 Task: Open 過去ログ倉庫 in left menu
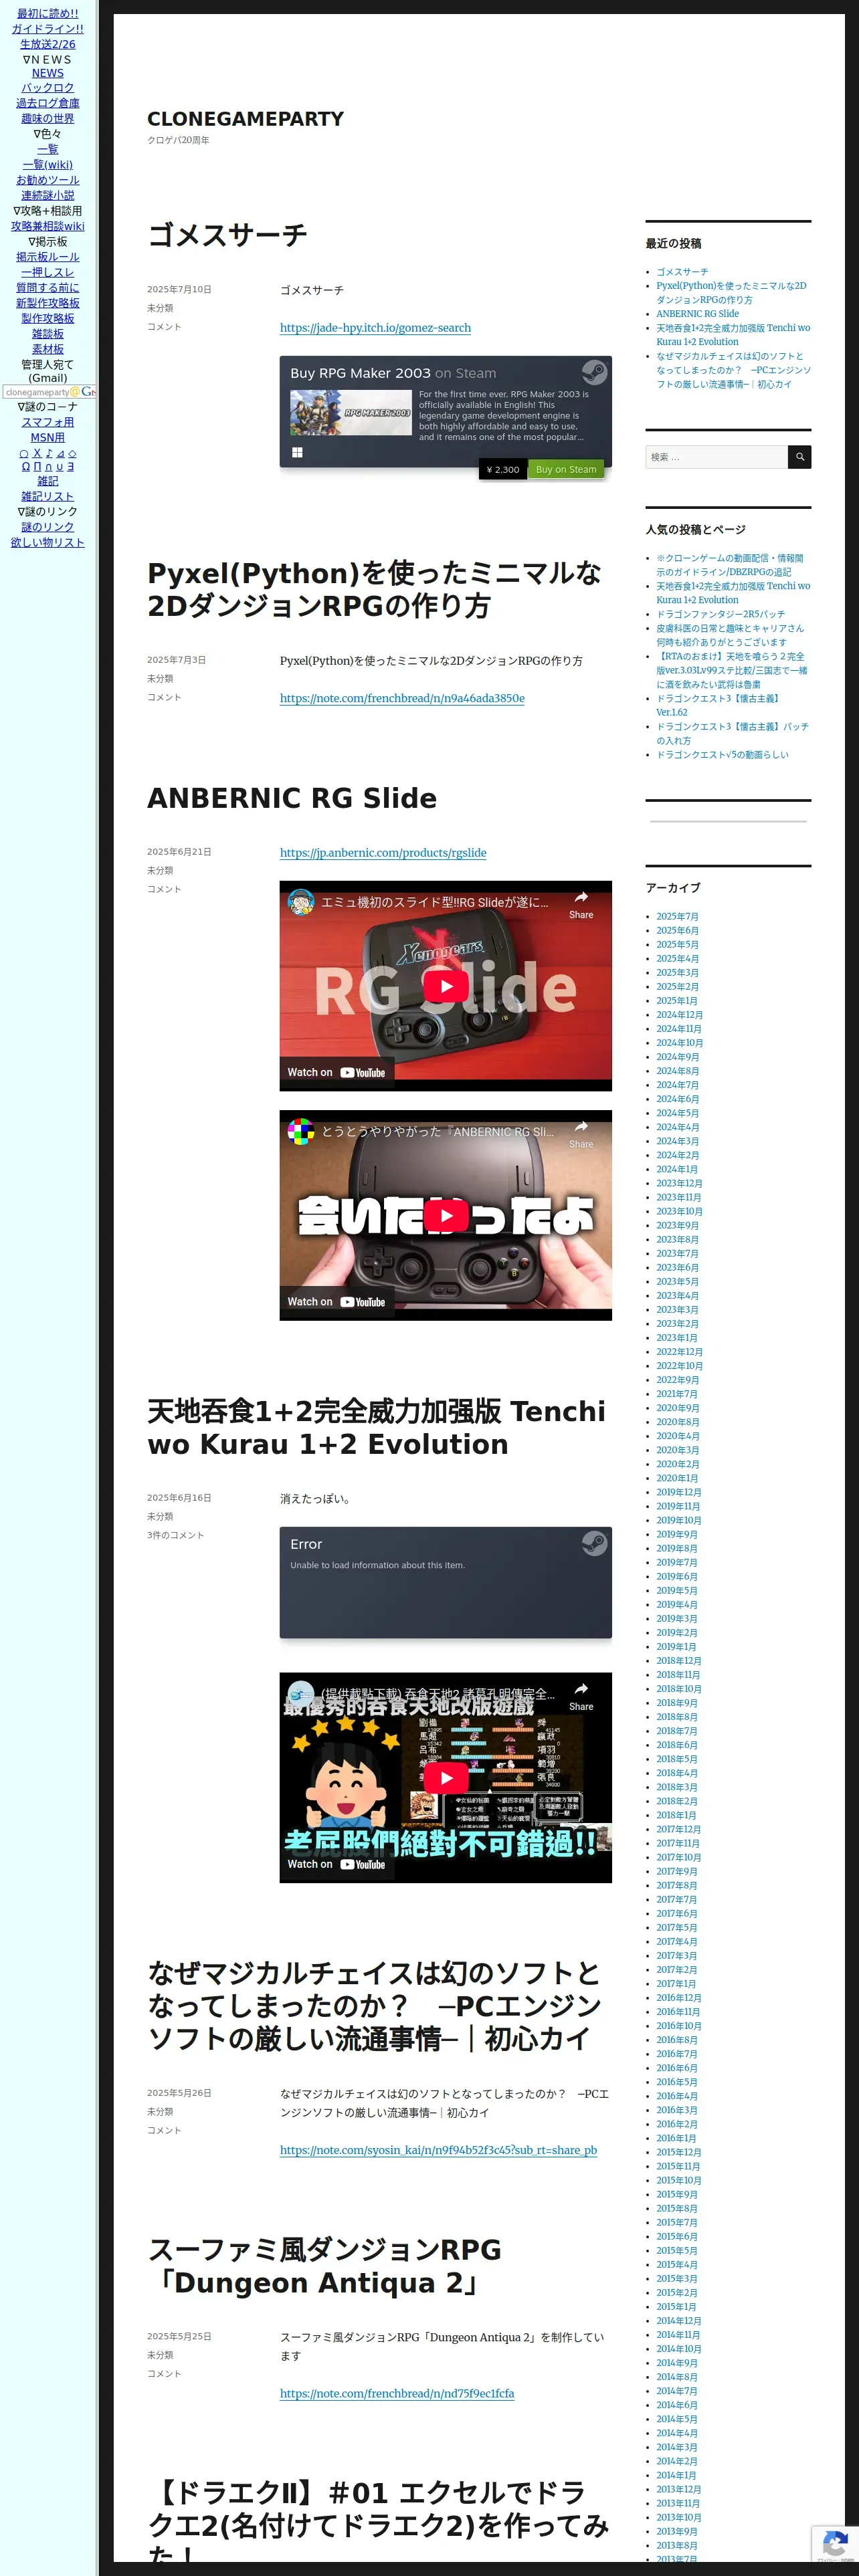click(x=48, y=103)
